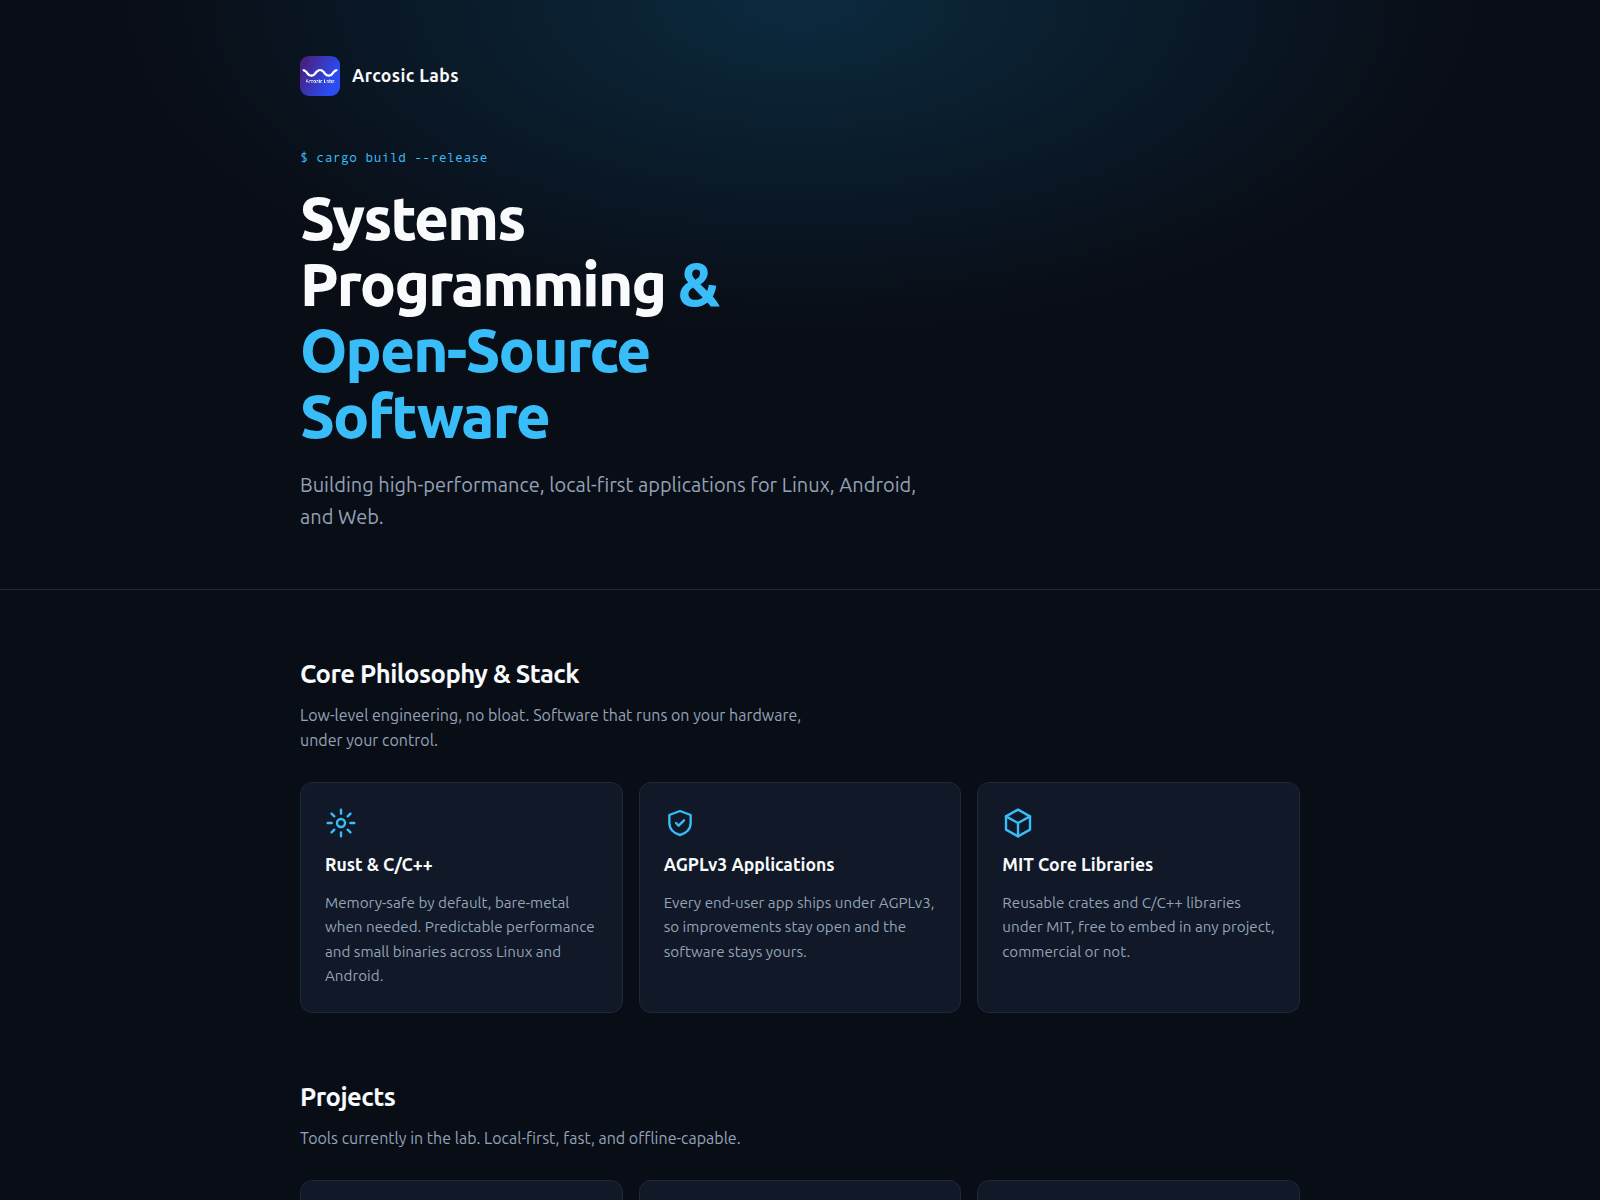
Task: Click the 'Building high-performance, local-first' tagline
Action: tap(608, 501)
